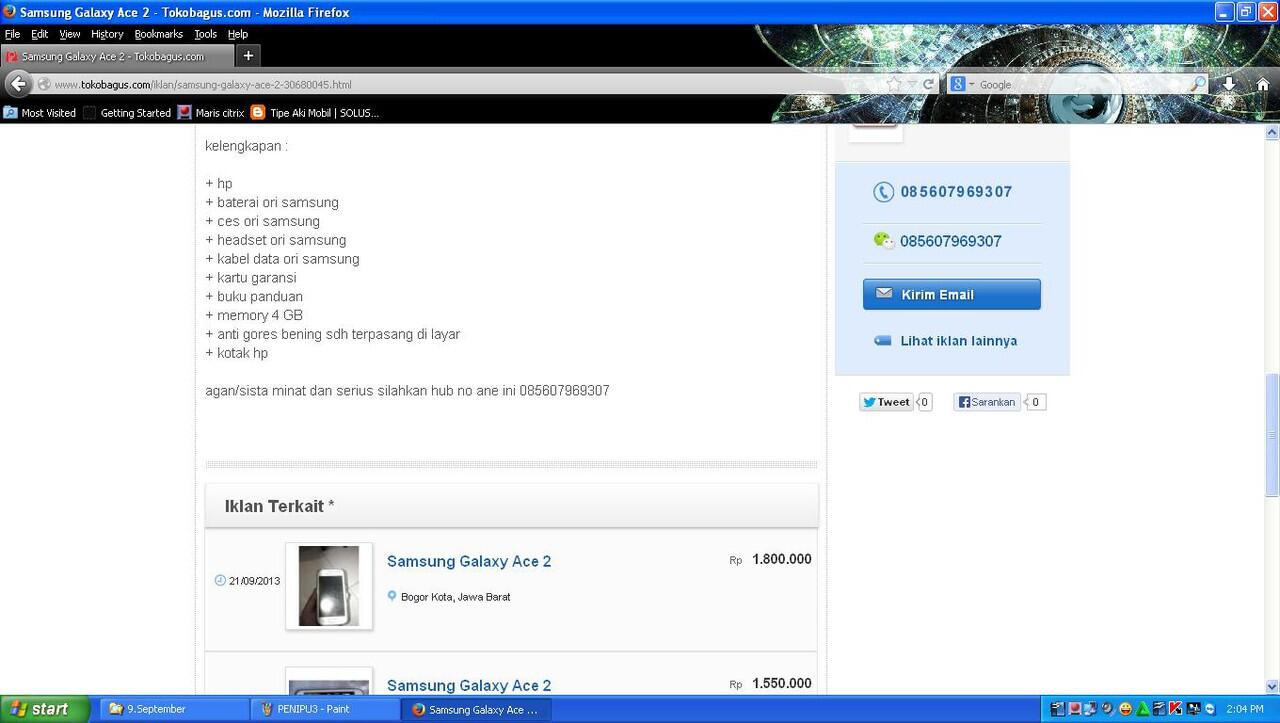
Task: Open the Bookmarks menu
Action: pyautogui.click(x=159, y=34)
